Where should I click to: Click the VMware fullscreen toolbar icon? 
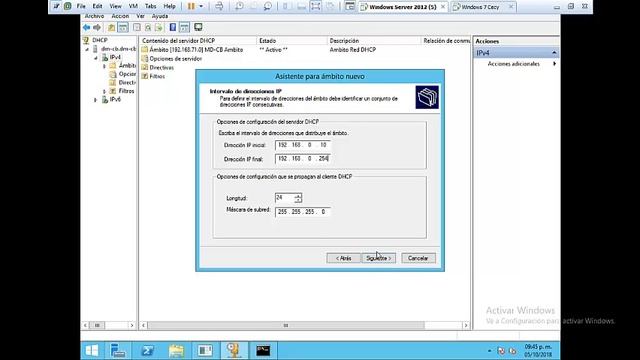(315, 6)
